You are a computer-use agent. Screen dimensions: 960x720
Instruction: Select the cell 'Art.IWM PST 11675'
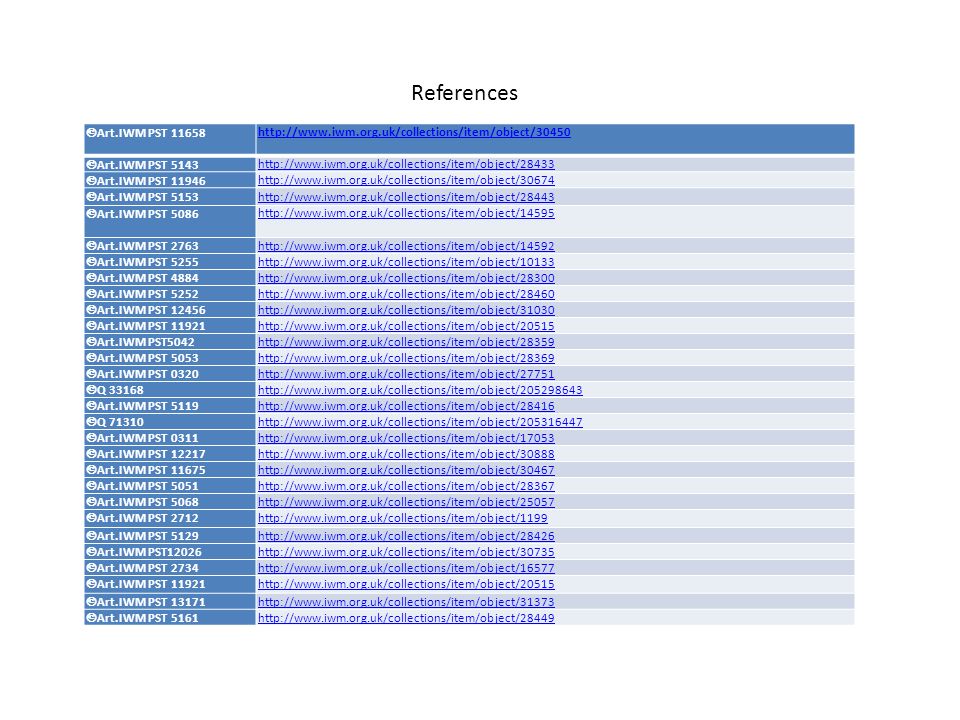[x=170, y=470]
